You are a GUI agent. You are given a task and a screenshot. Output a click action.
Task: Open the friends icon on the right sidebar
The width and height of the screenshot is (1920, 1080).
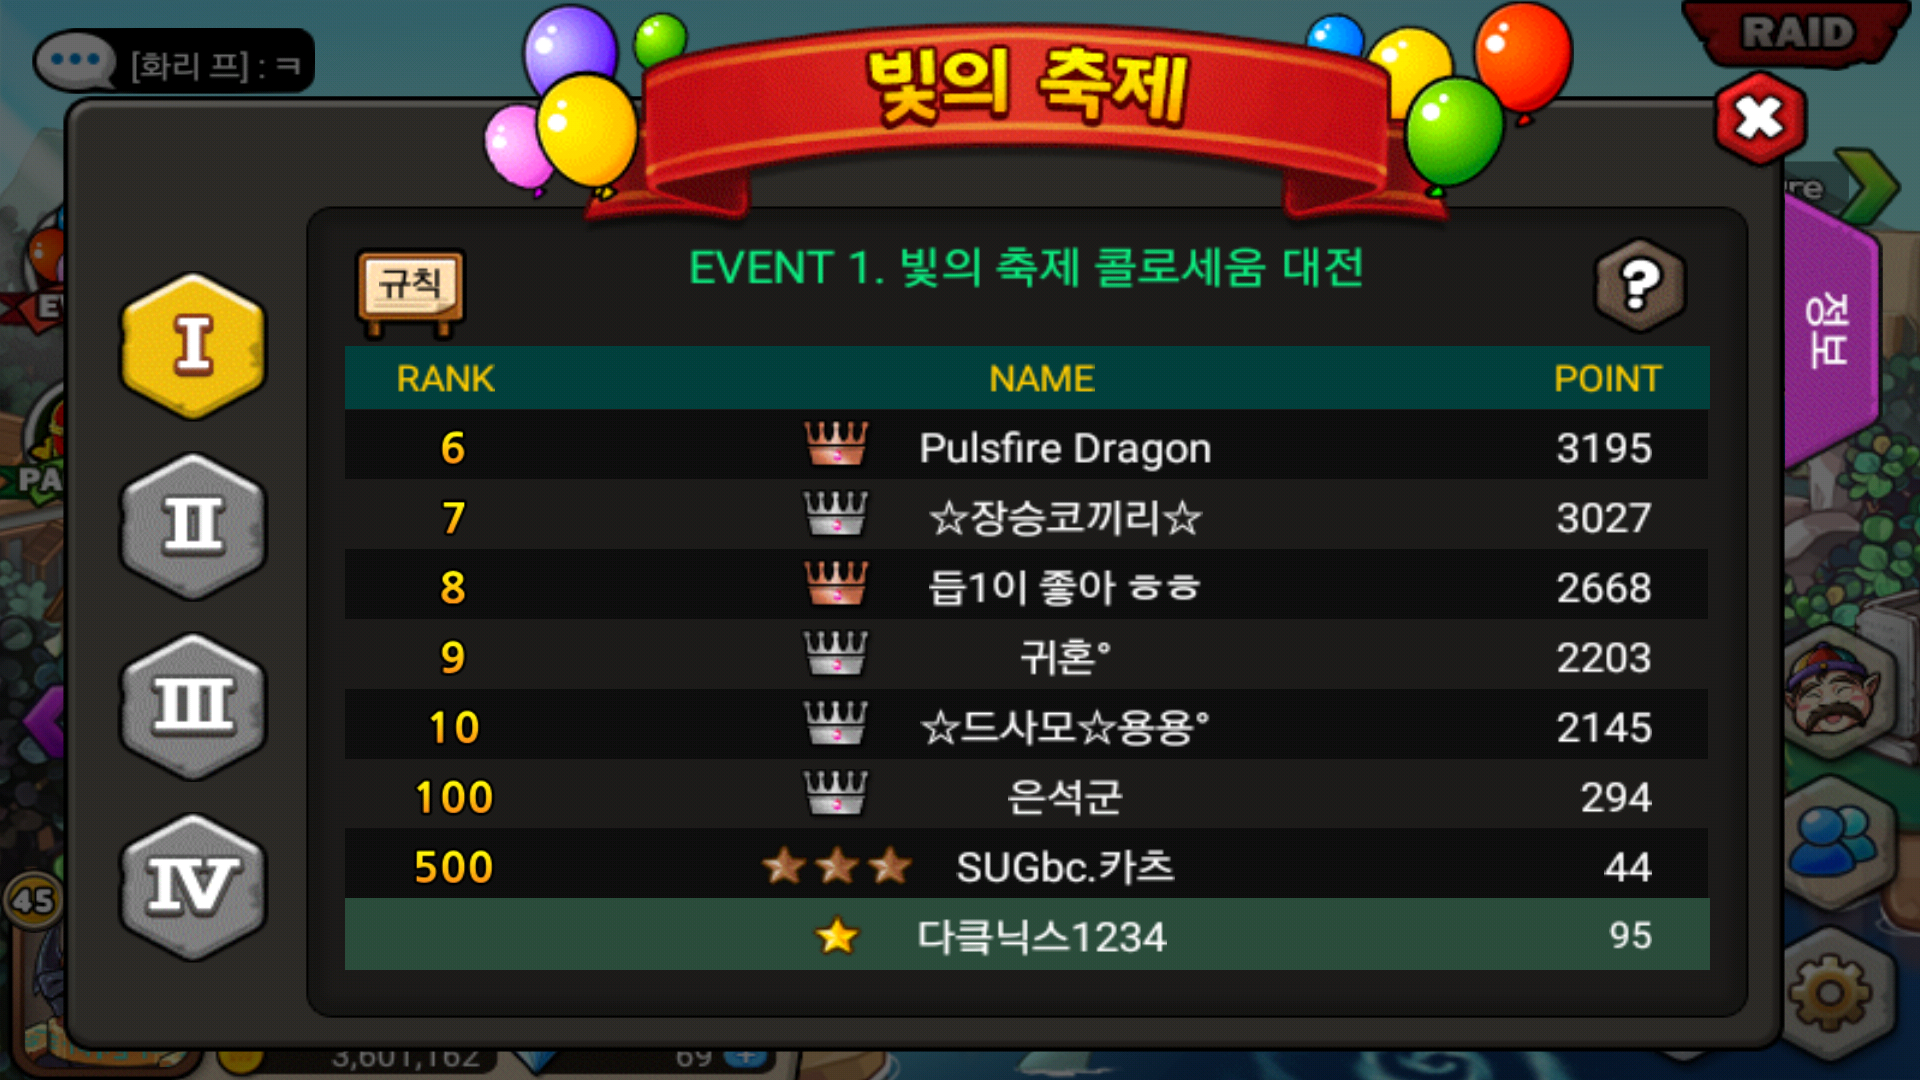pyautogui.click(x=1832, y=840)
